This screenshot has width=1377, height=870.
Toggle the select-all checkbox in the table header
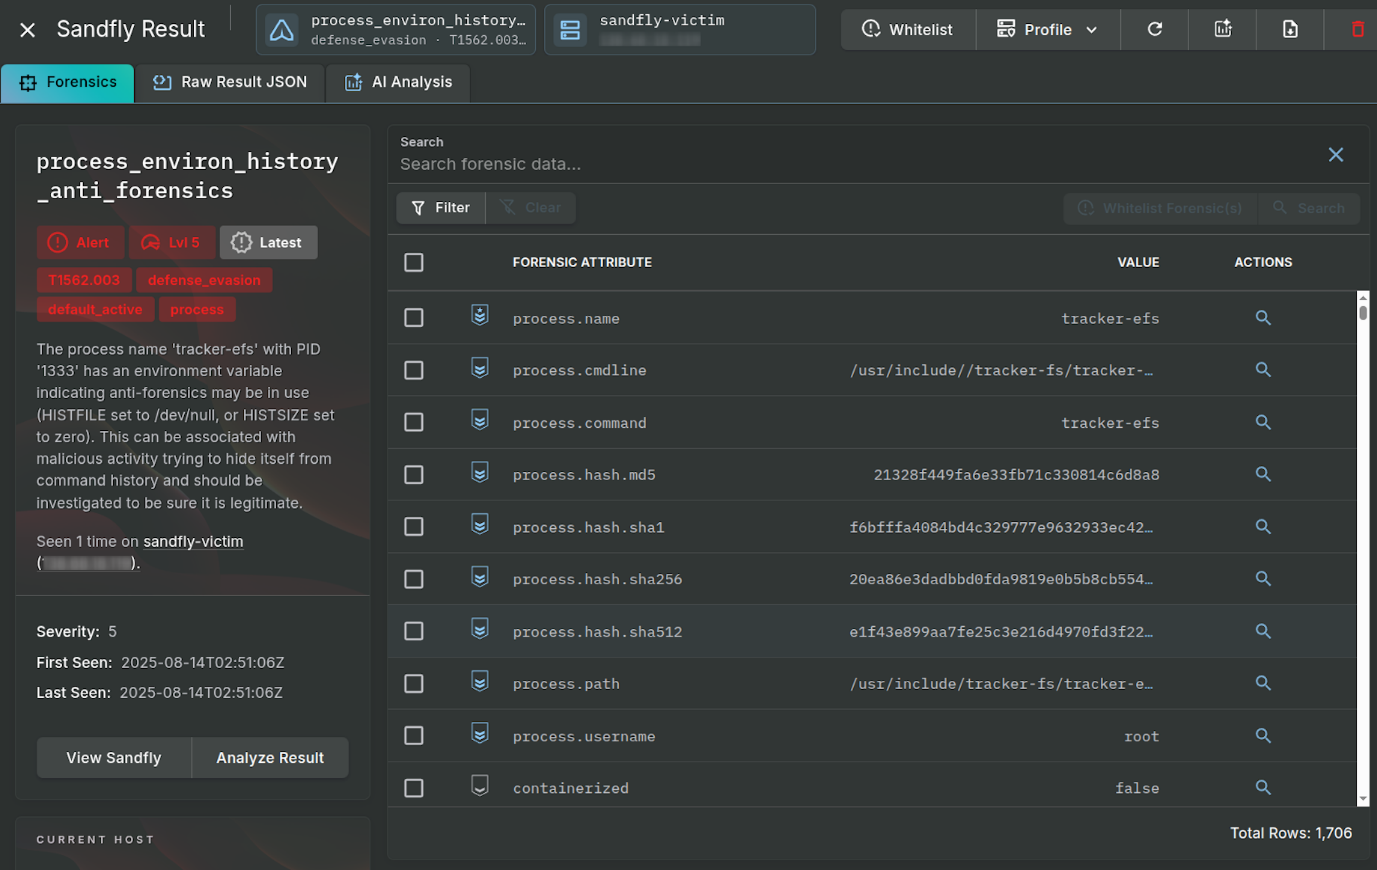[x=414, y=262]
